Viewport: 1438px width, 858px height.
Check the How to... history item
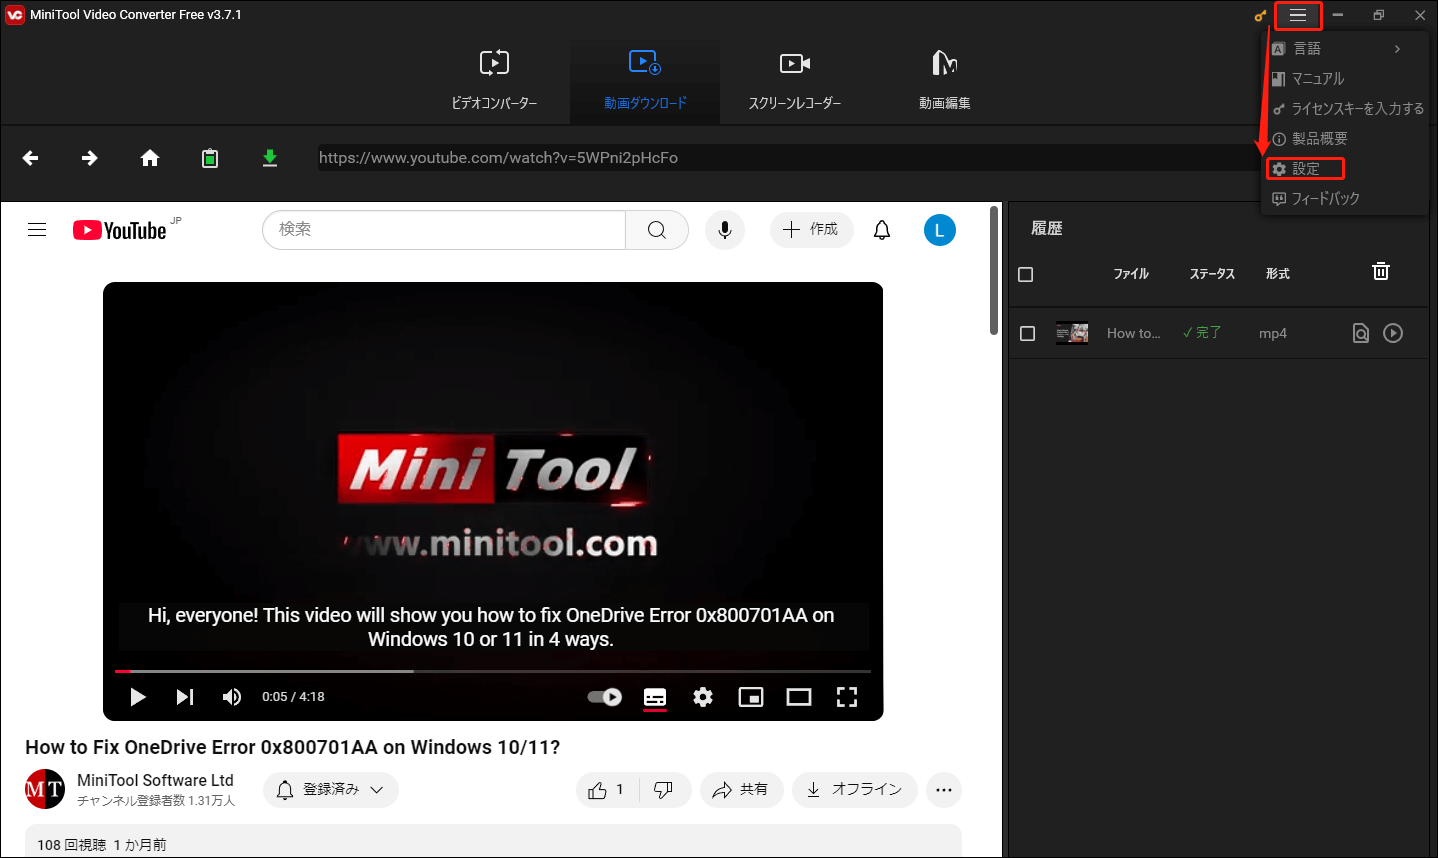1027,333
